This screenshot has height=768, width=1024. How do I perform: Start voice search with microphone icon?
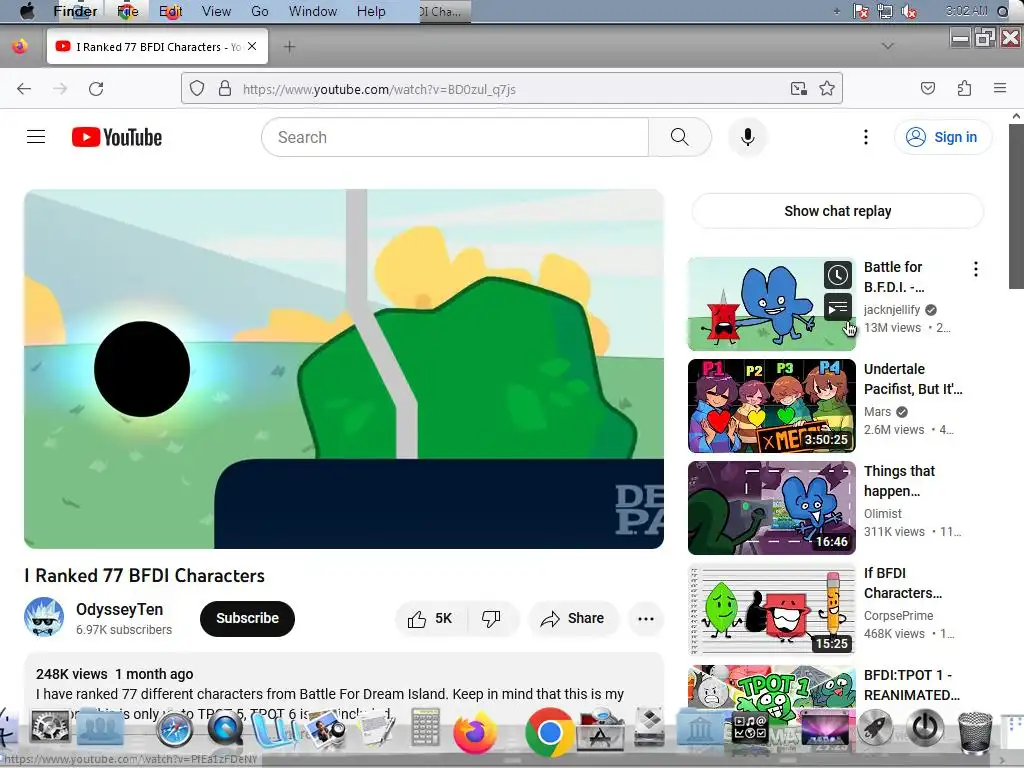point(748,137)
